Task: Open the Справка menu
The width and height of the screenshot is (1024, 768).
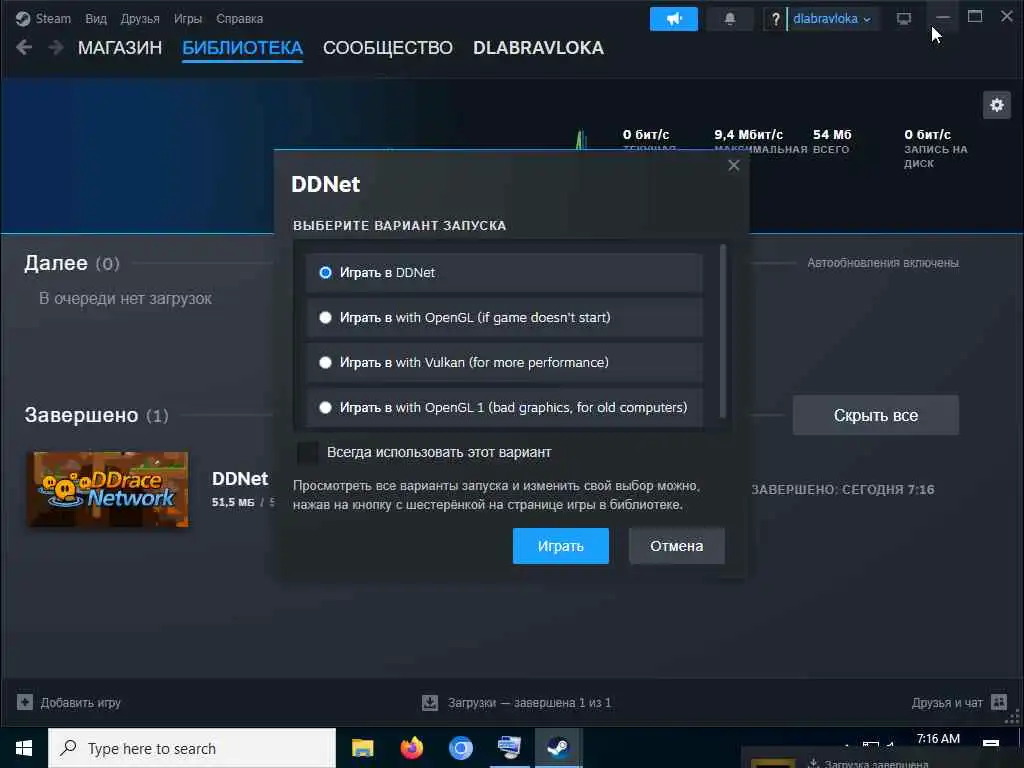Action: point(239,18)
